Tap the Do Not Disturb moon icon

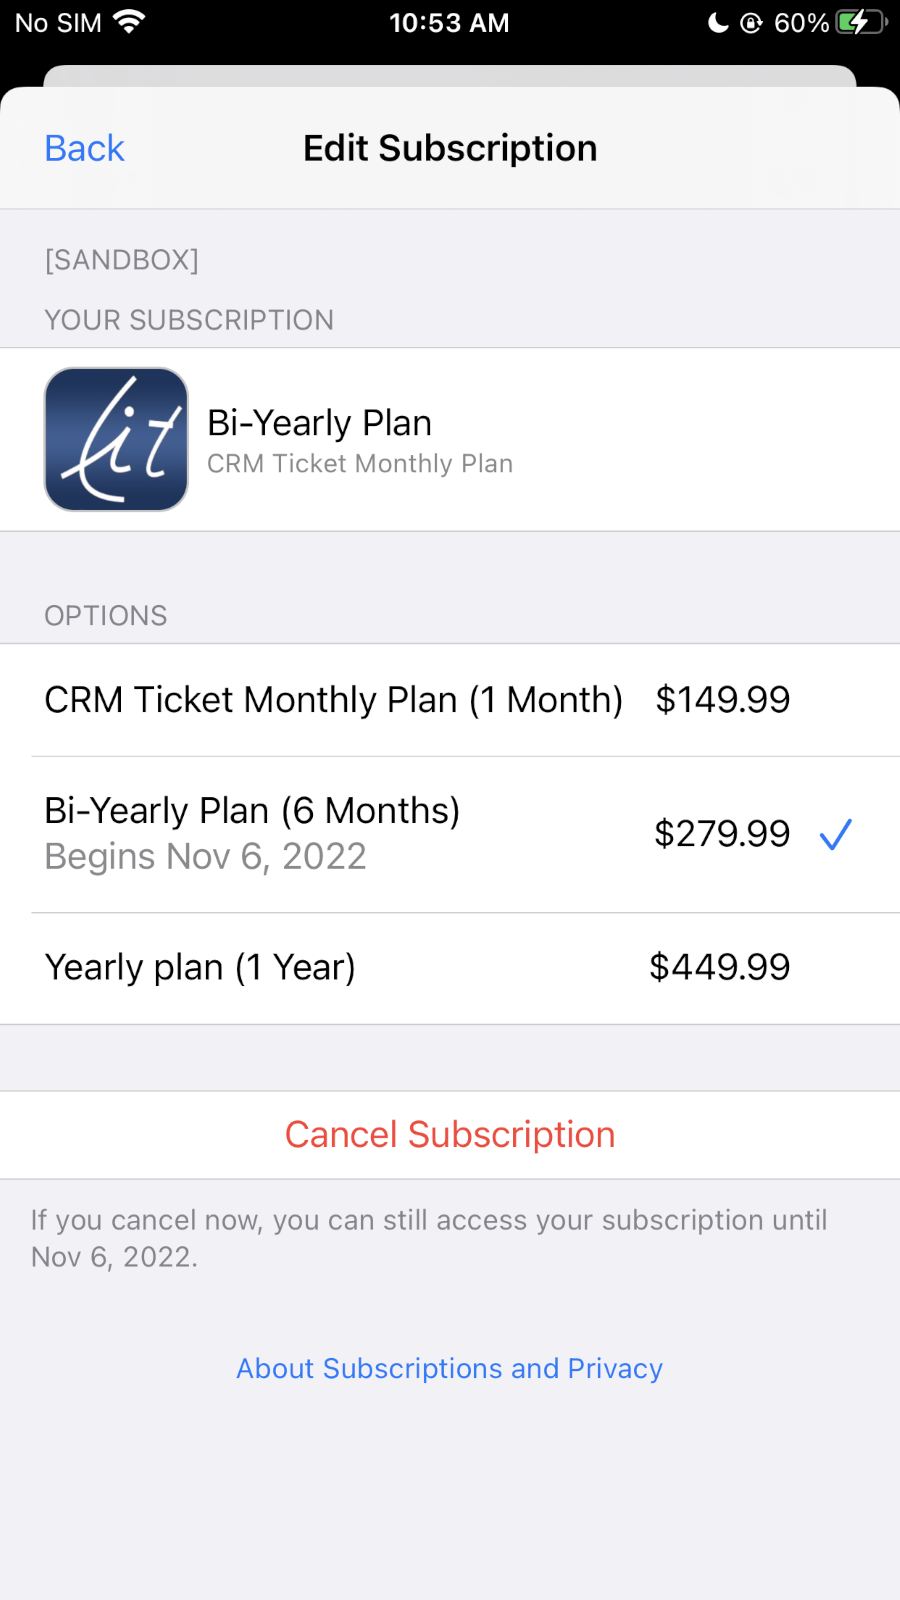(718, 22)
